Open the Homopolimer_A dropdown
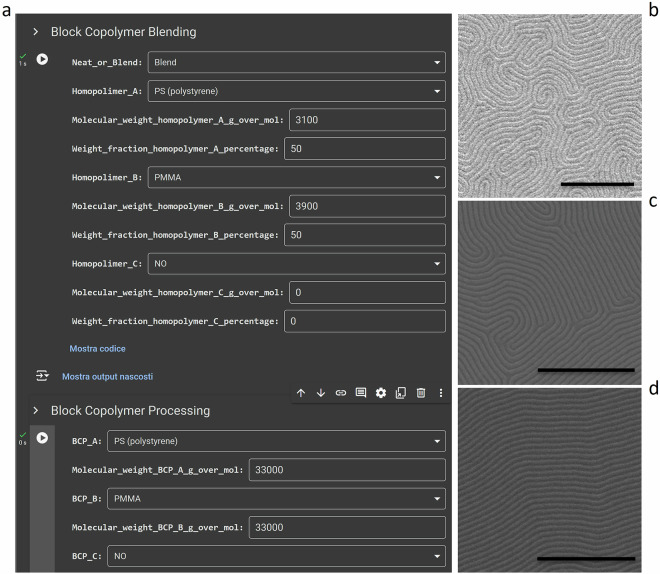660x574 pixels. point(296,92)
